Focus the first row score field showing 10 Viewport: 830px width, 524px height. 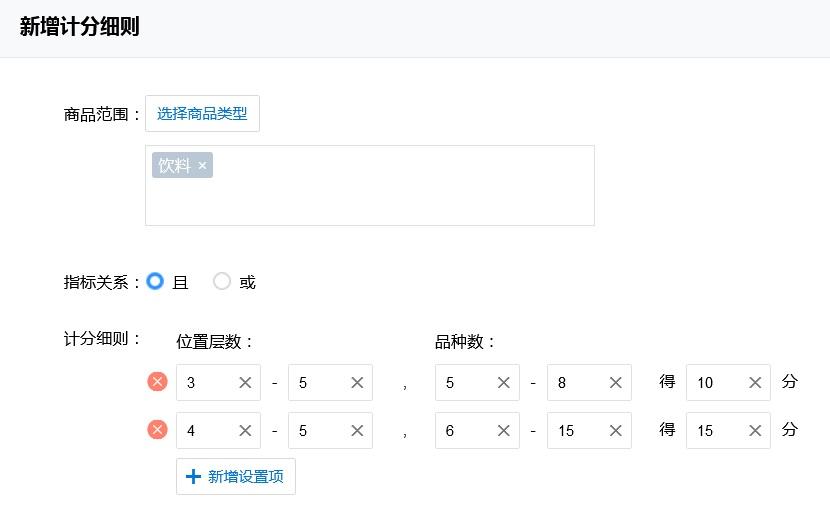tap(715, 382)
